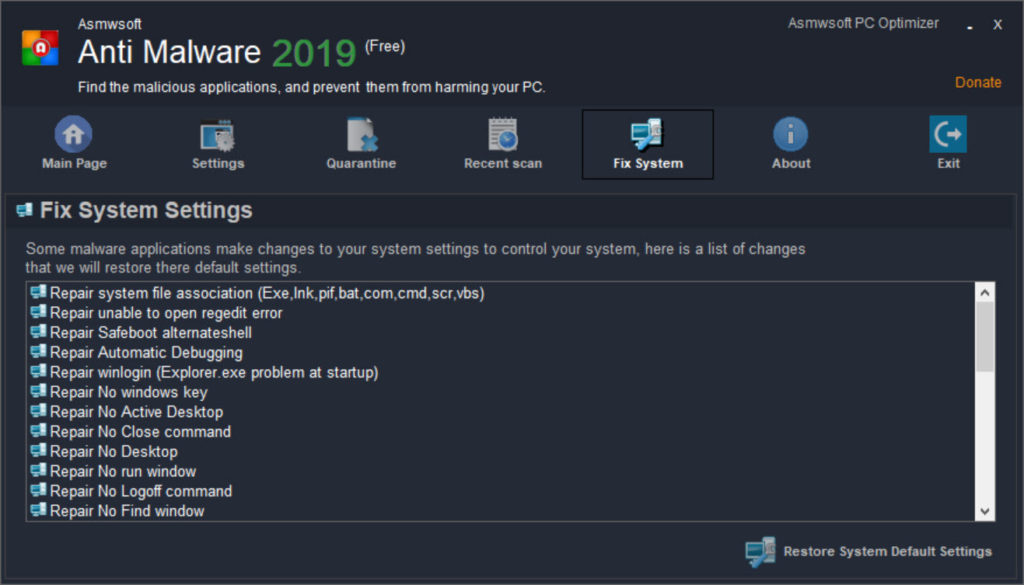
Task: Click icon beside Repair No Desktop
Action: pyautogui.click(x=39, y=450)
